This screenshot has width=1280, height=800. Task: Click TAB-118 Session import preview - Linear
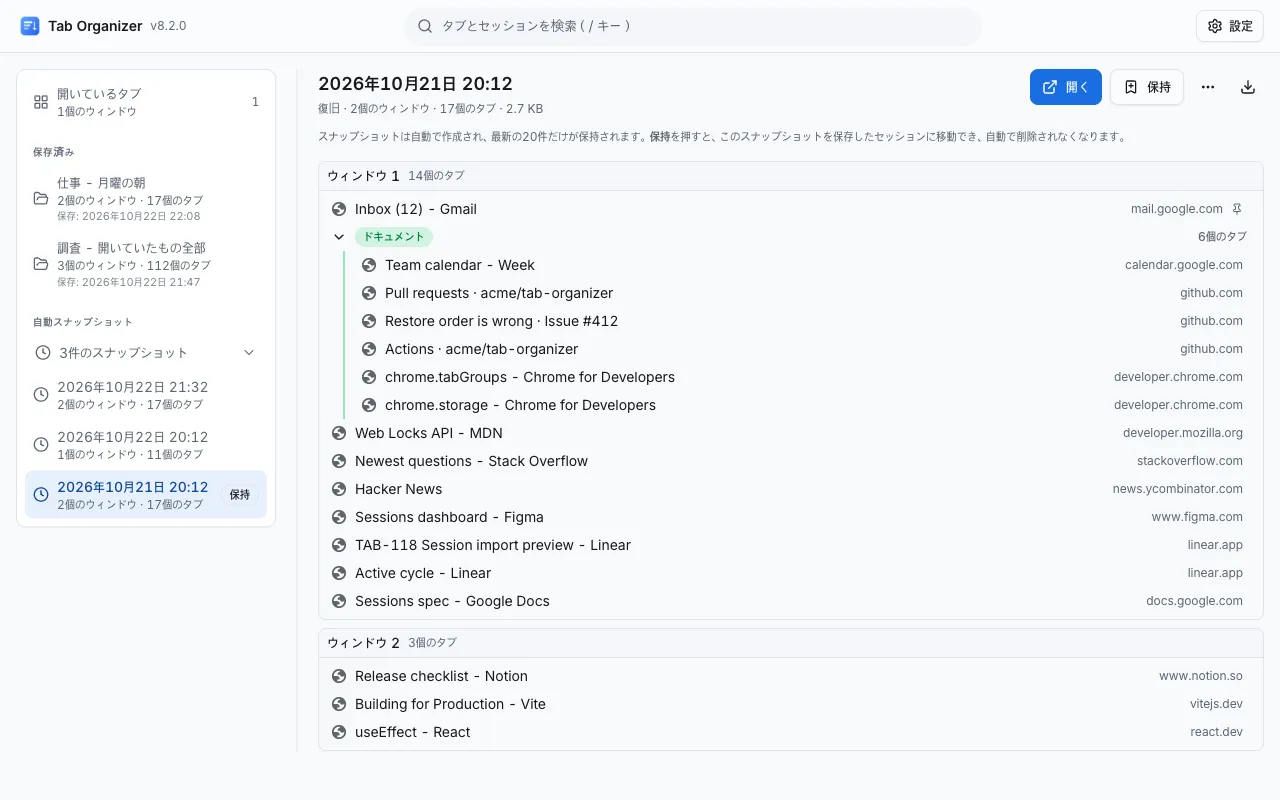791,545
